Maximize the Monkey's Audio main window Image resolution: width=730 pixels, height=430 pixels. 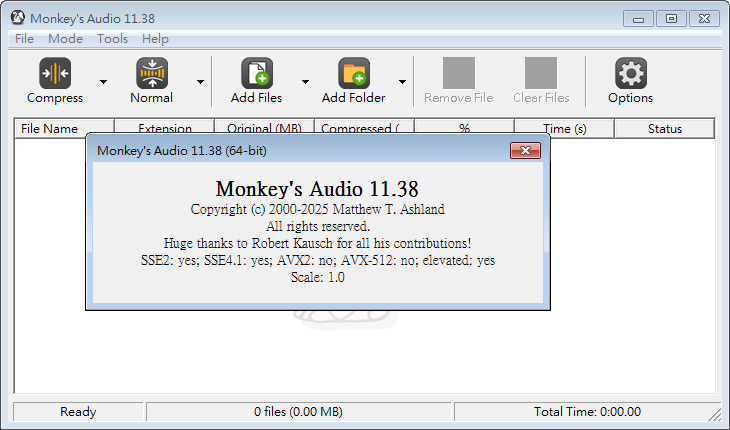click(x=671, y=19)
